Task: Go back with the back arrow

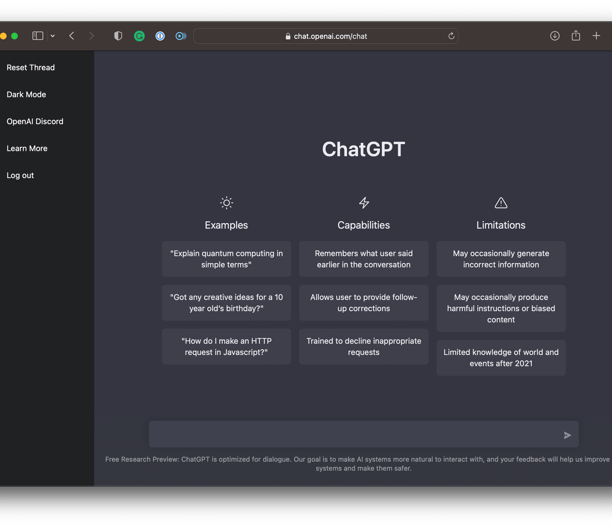Action: [x=71, y=36]
